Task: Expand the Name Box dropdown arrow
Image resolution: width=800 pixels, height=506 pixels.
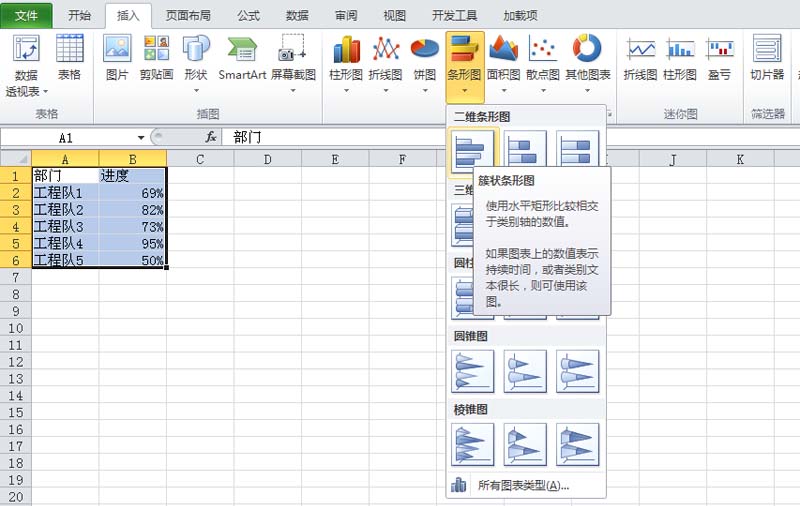Action: [x=141, y=138]
